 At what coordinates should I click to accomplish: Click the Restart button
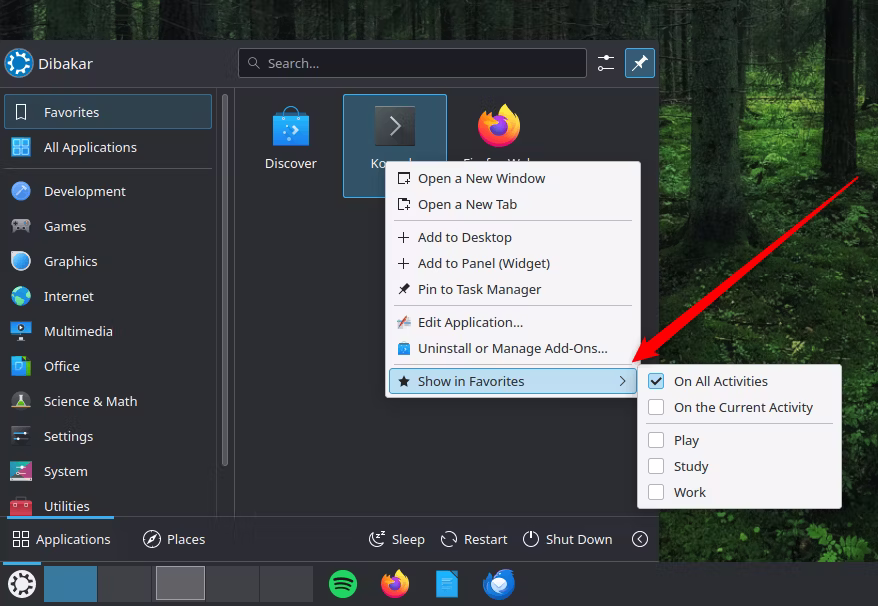[475, 539]
